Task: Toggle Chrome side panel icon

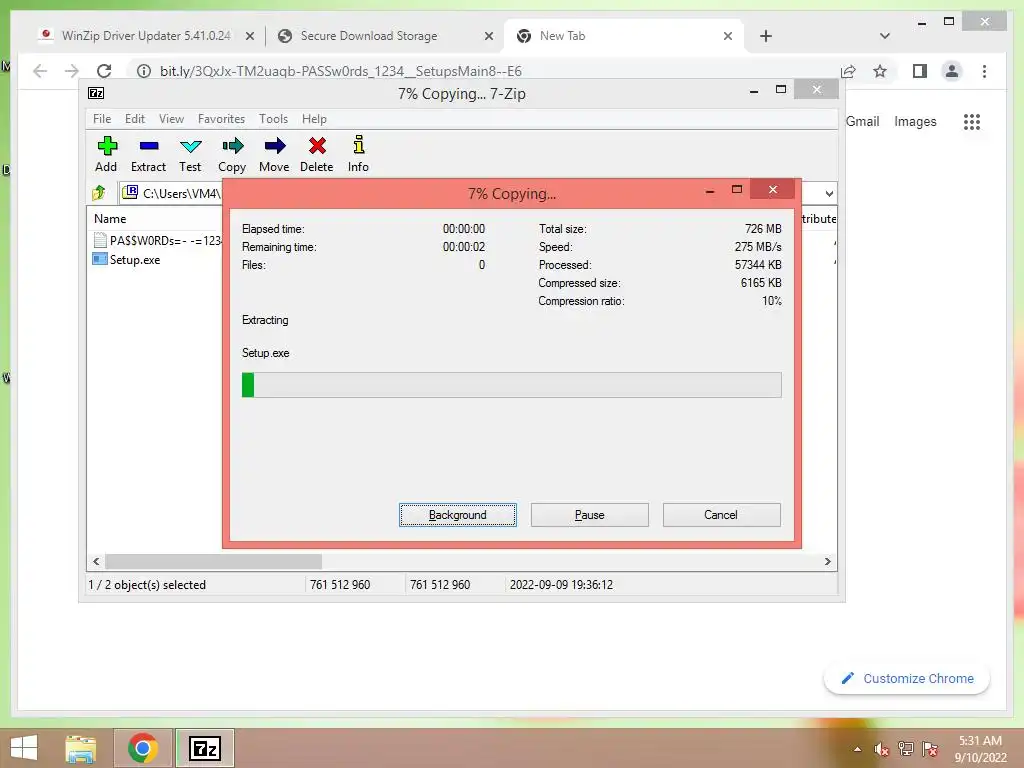Action: [920, 71]
